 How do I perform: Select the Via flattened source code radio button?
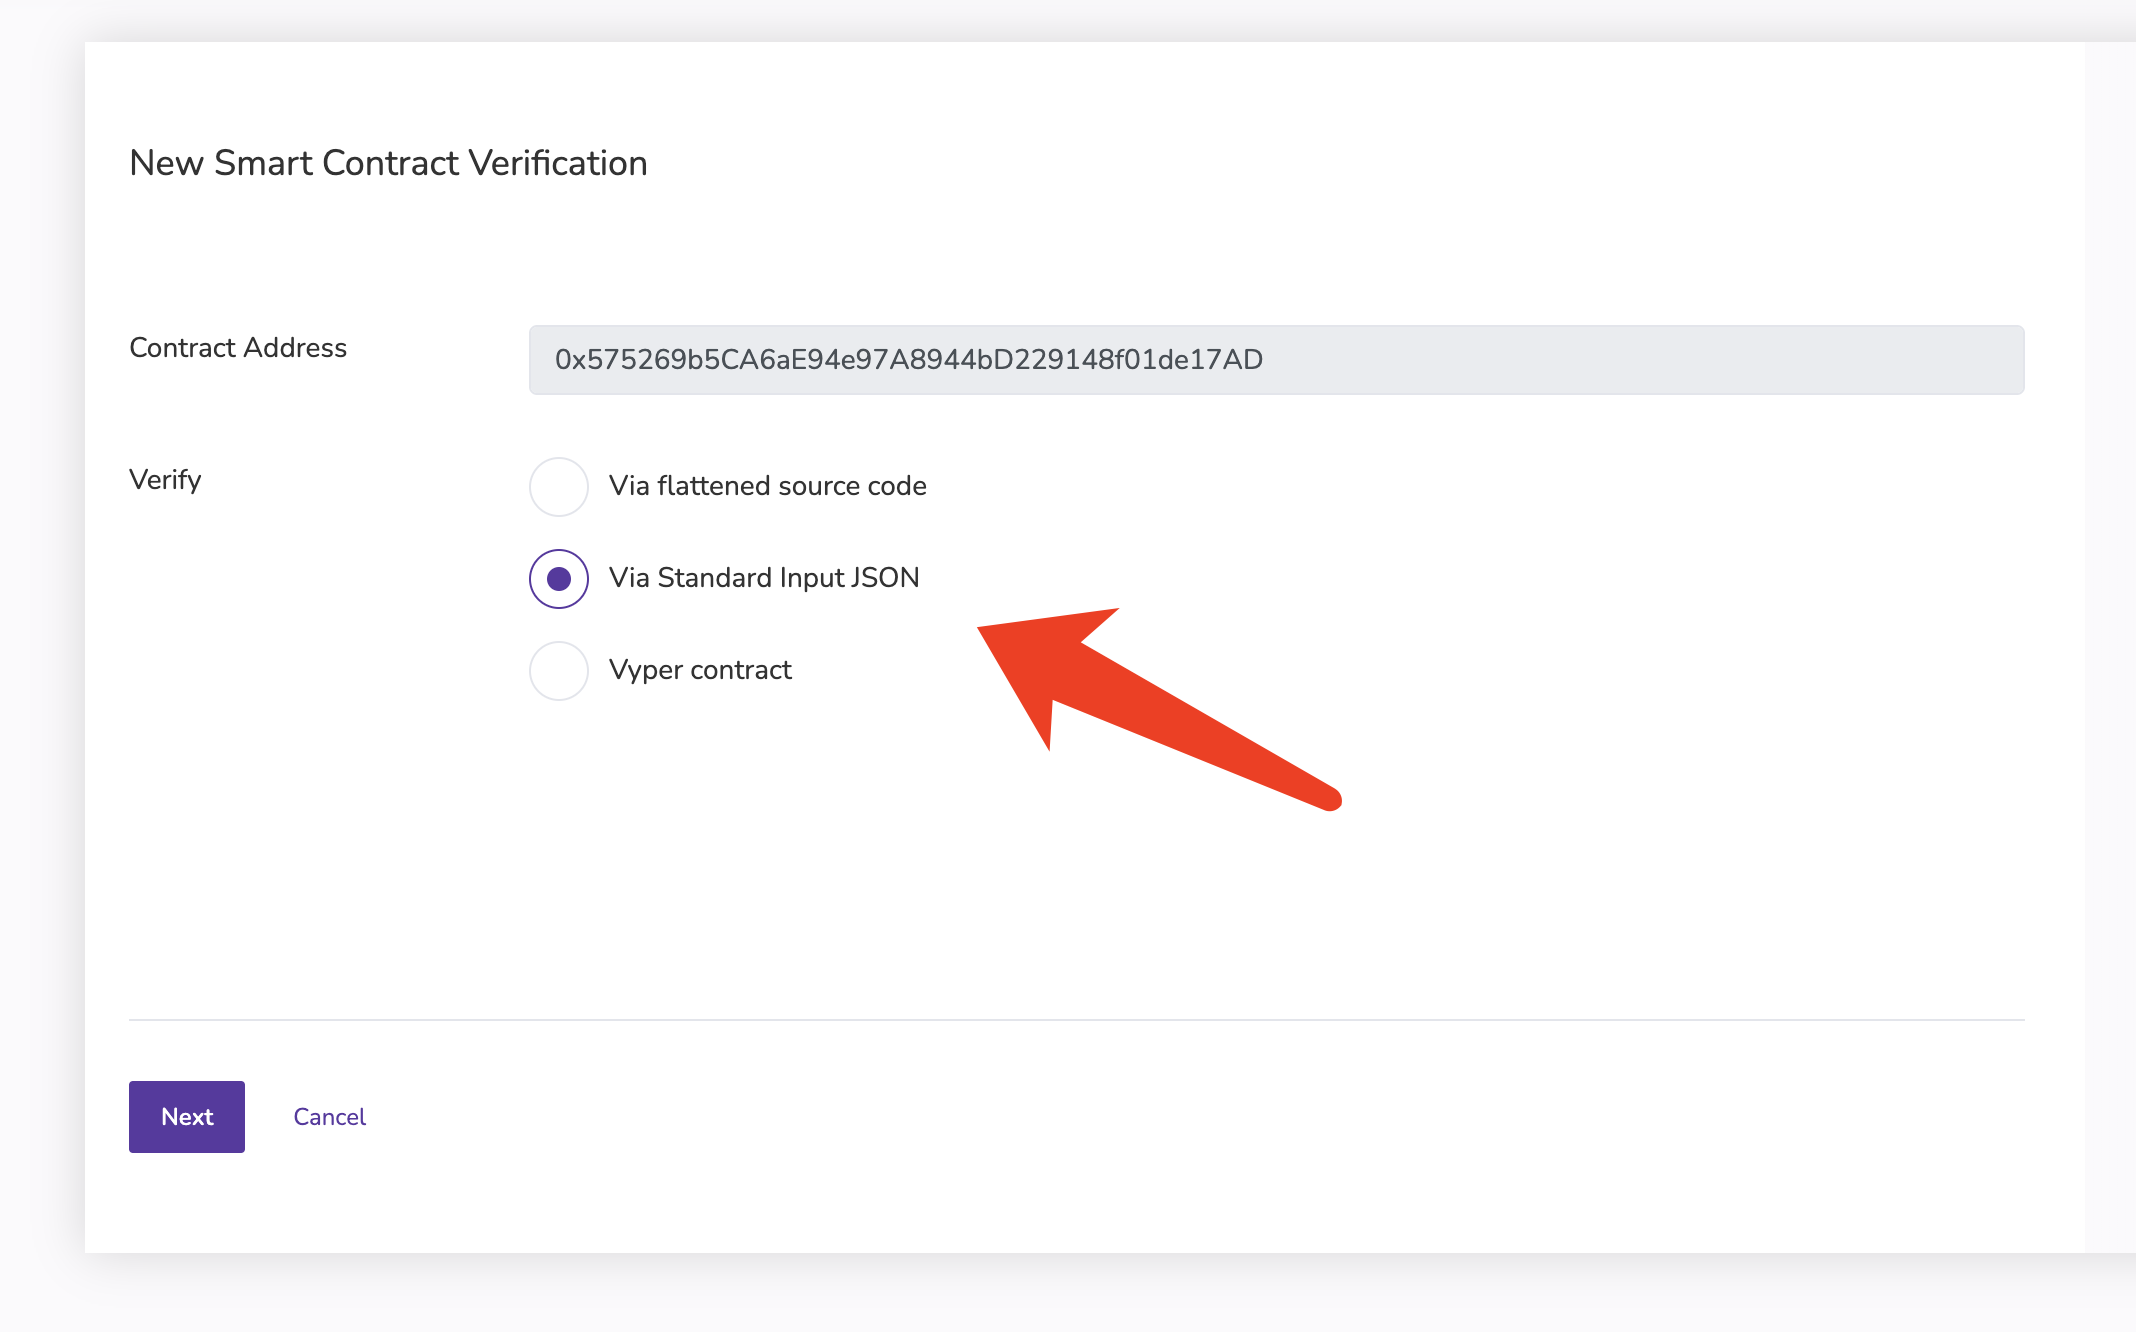(558, 487)
